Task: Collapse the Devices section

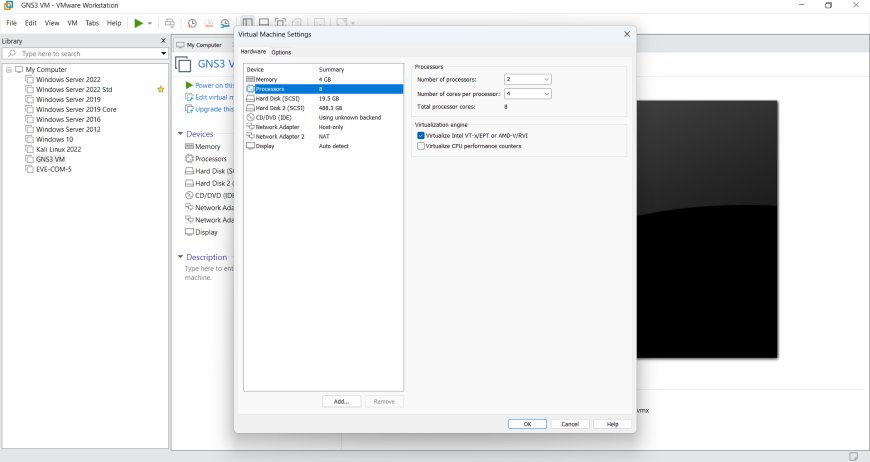Action: point(180,134)
